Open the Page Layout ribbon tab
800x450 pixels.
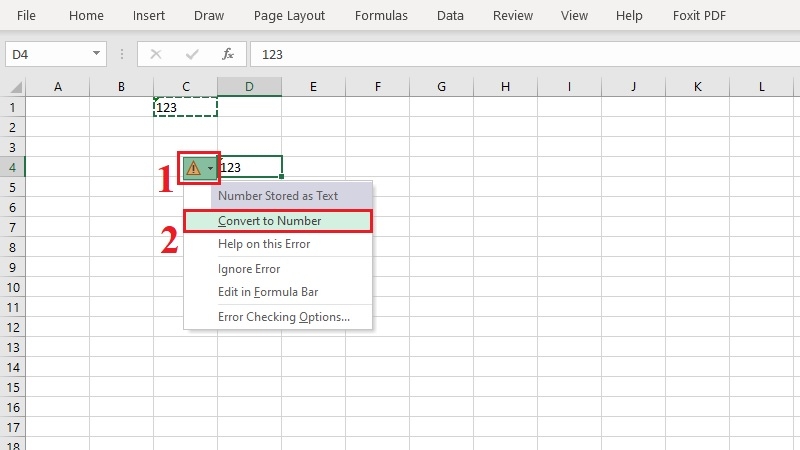289,15
